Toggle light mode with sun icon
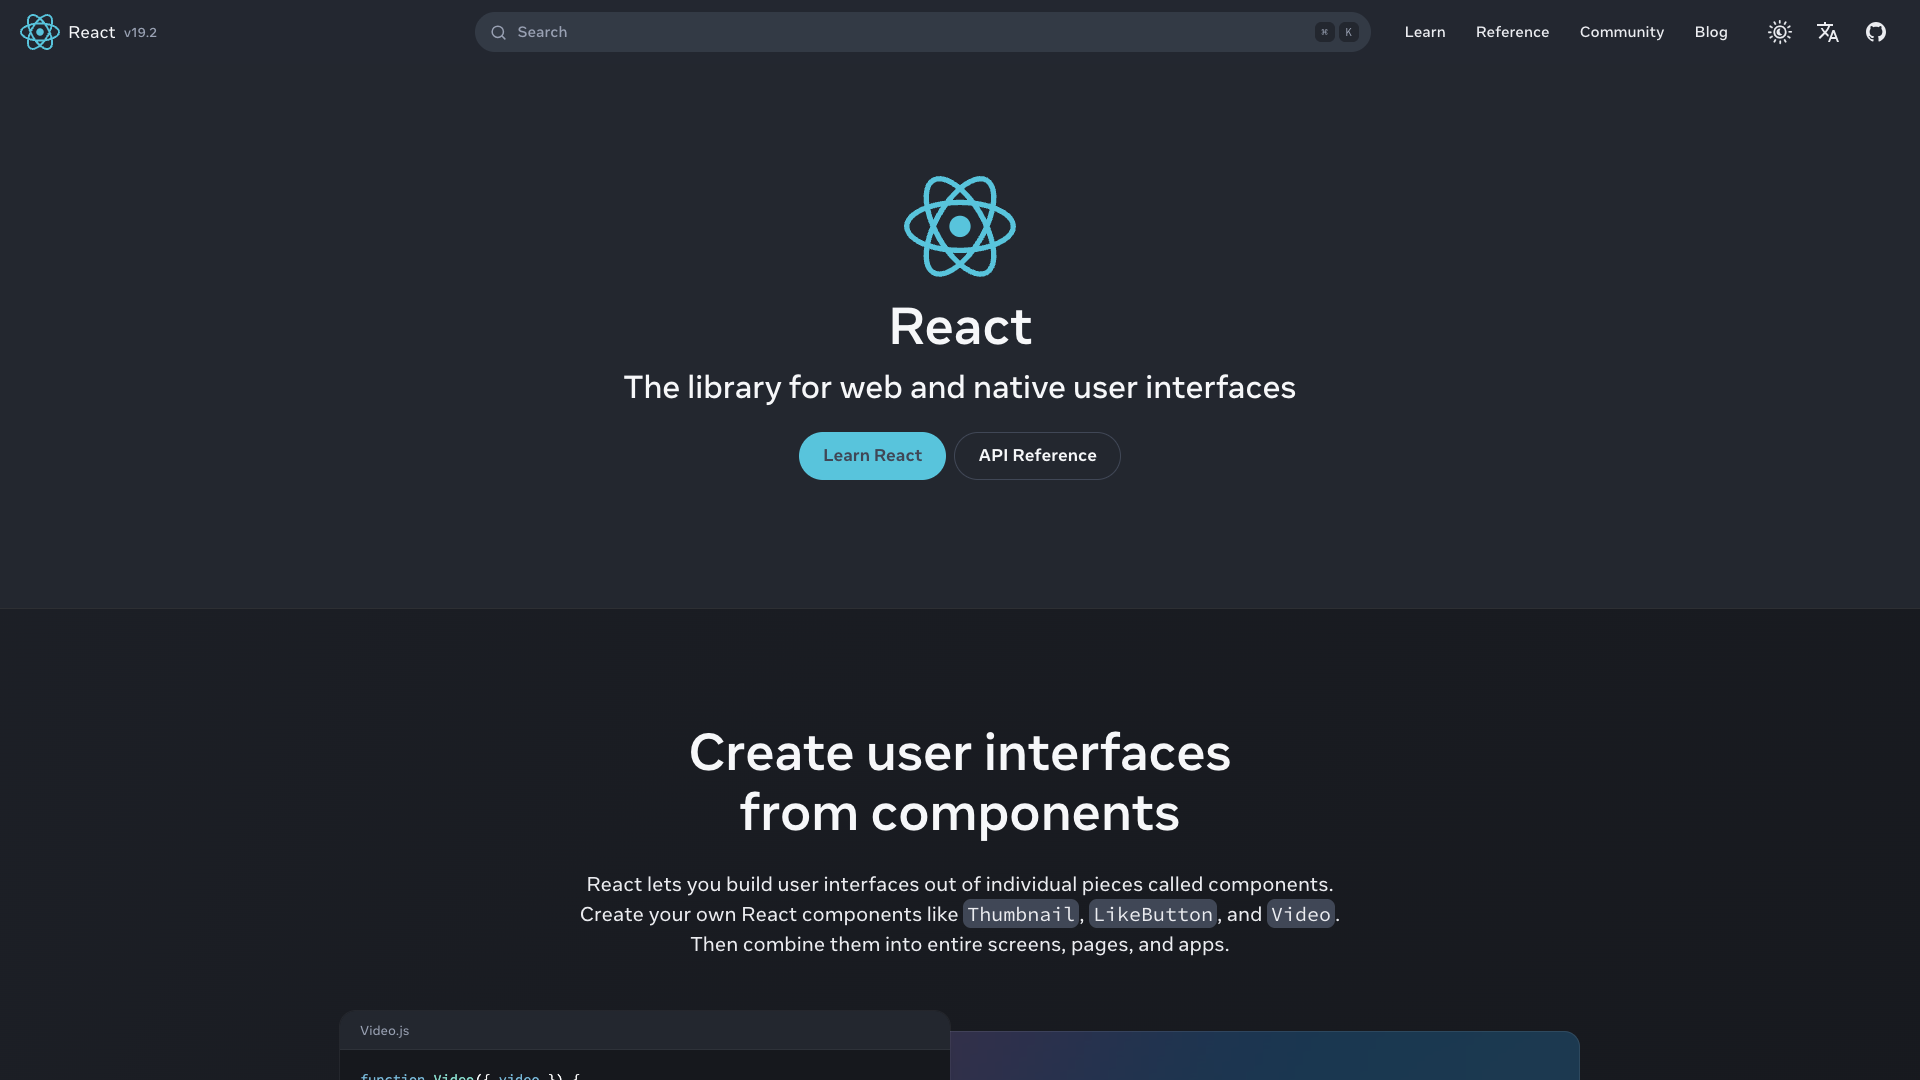1920x1080 pixels. 1780,32
